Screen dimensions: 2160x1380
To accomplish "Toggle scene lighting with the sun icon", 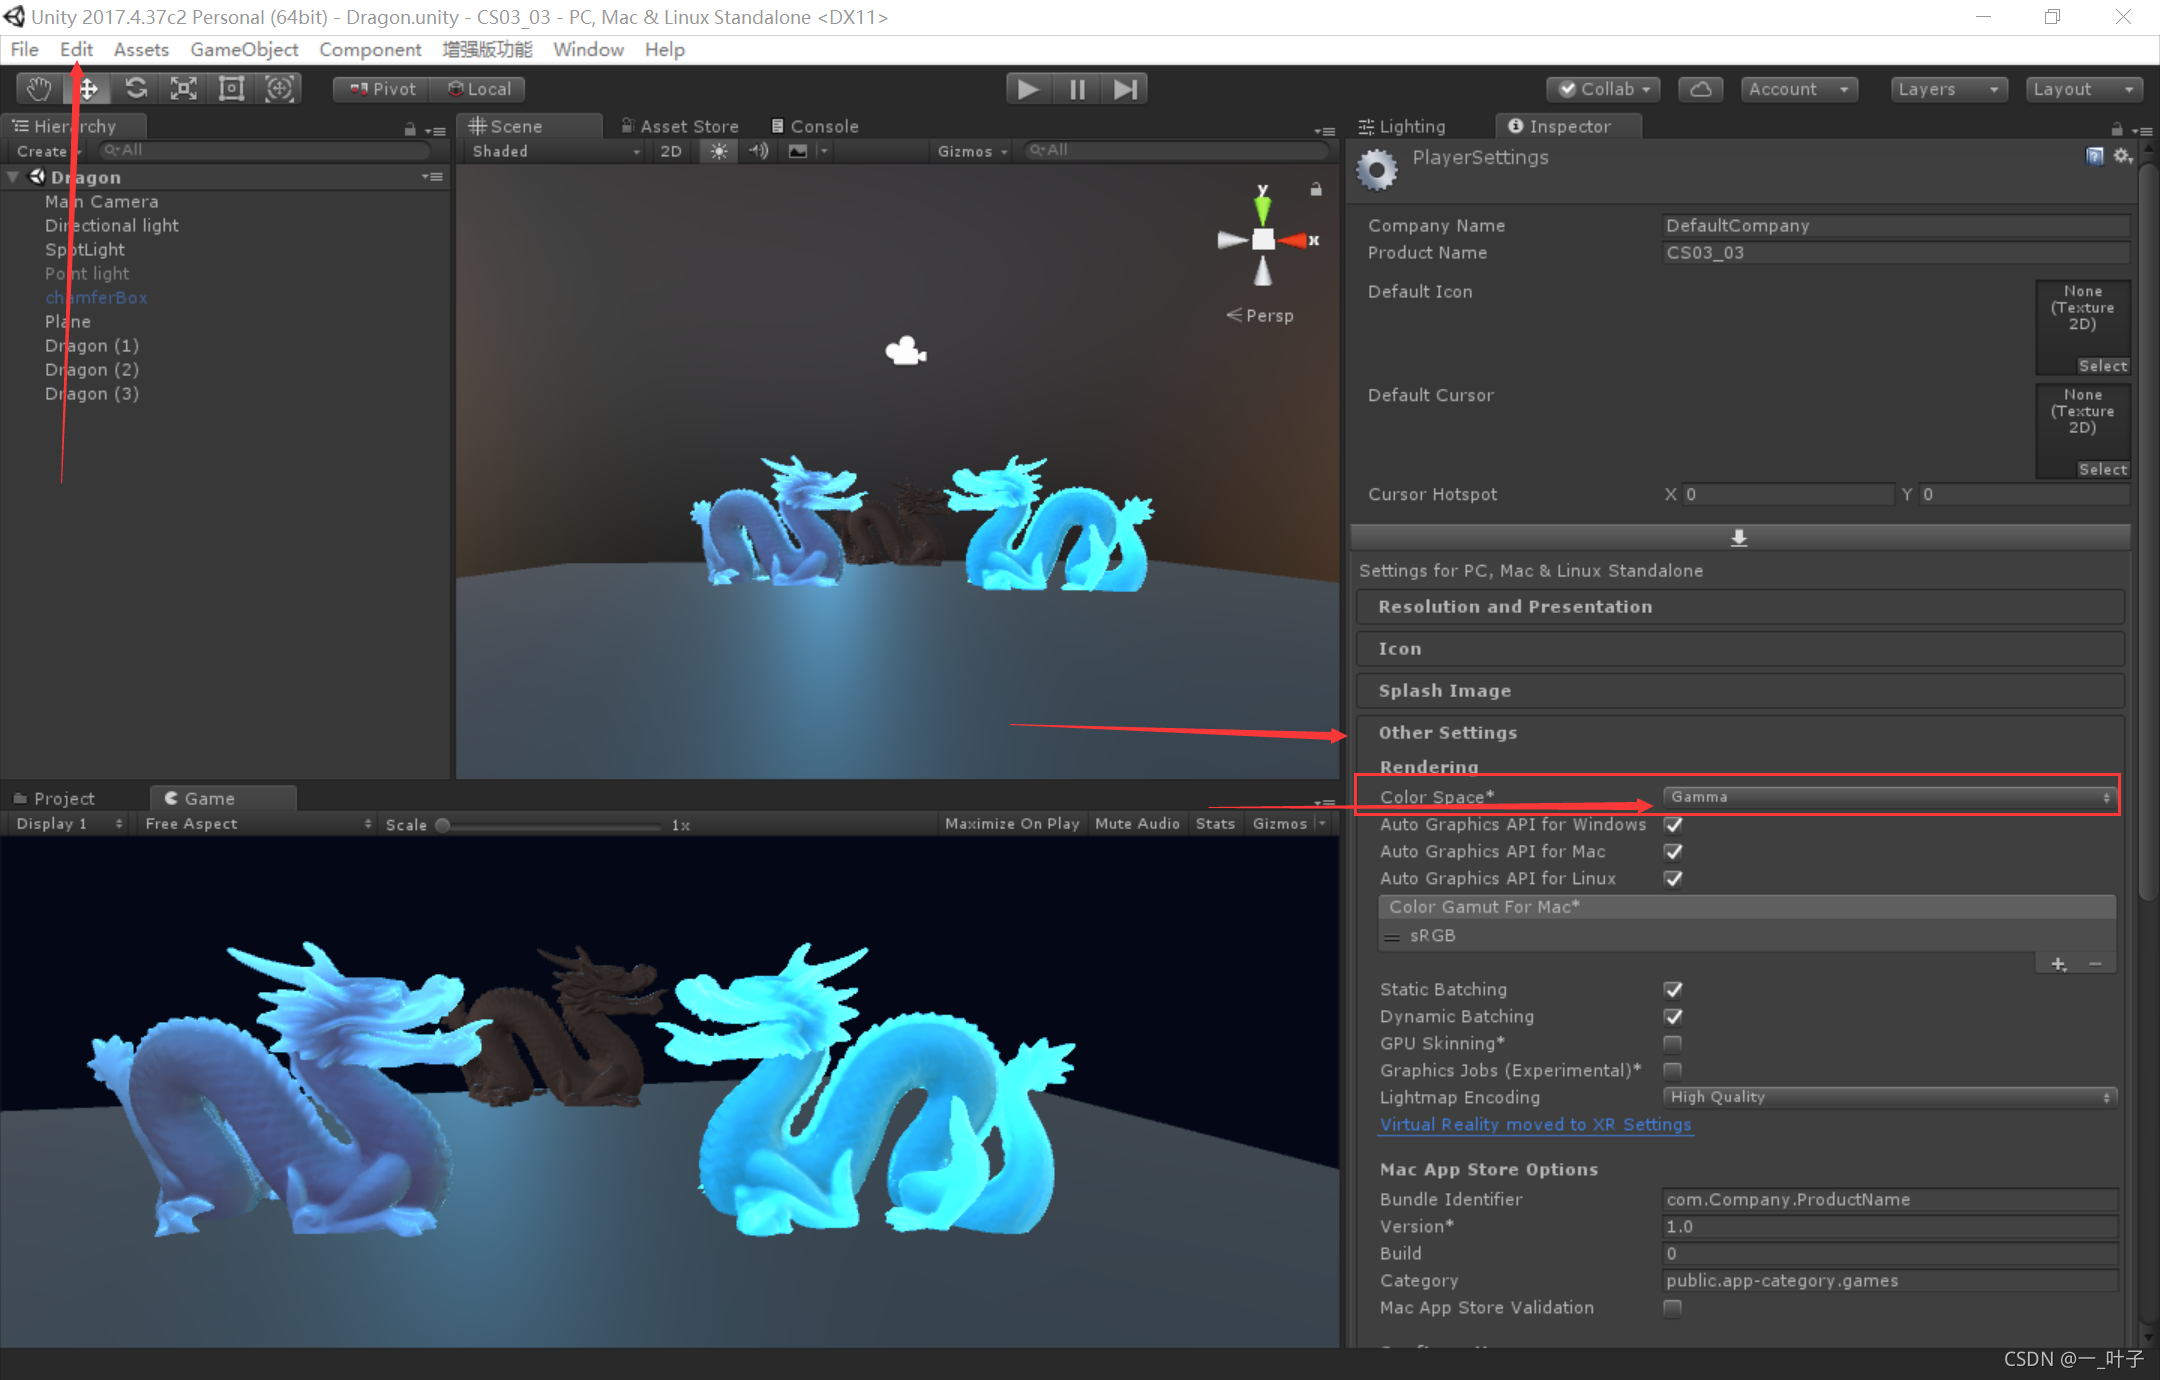I will [x=718, y=151].
